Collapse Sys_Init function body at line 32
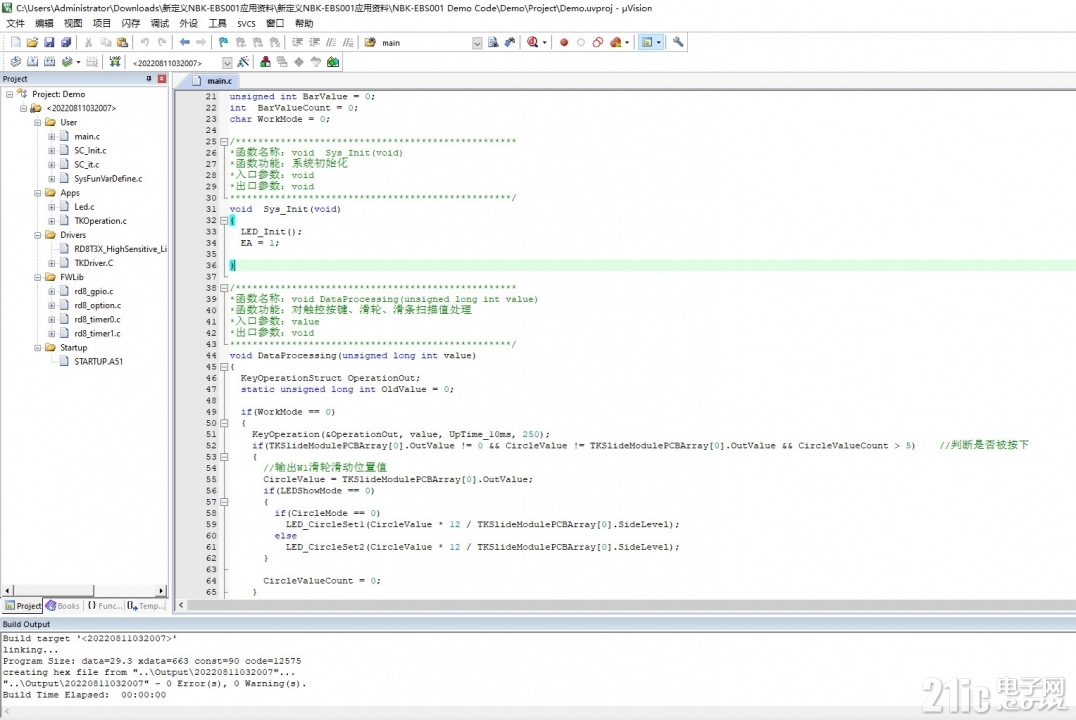 point(224,220)
